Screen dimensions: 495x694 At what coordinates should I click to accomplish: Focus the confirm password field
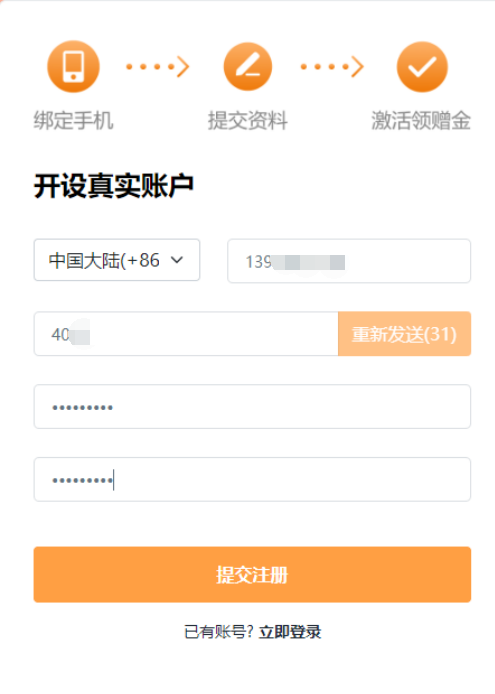click(x=252, y=479)
